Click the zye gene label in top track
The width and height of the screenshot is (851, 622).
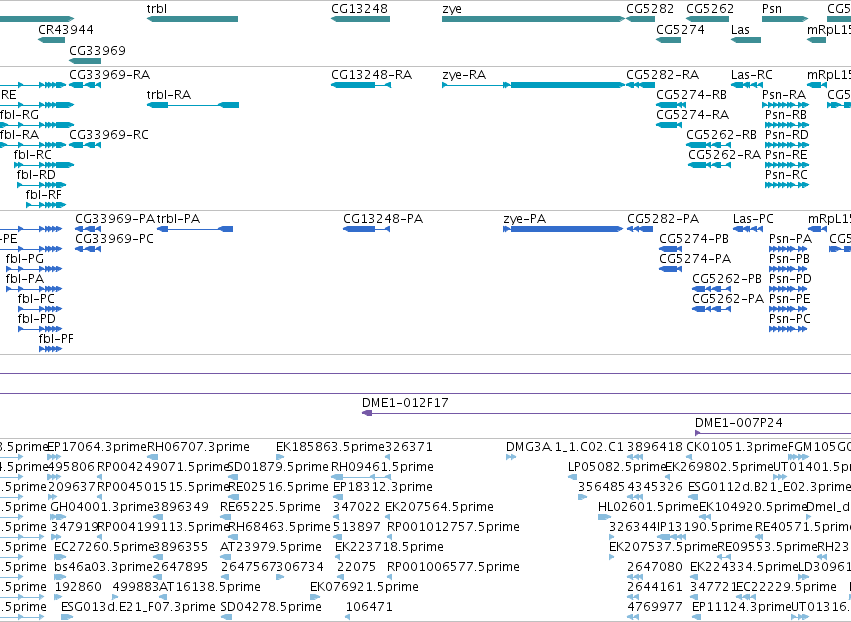click(x=452, y=9)
